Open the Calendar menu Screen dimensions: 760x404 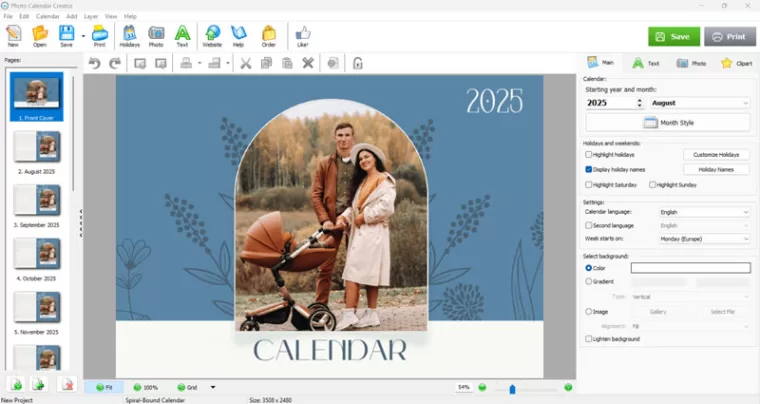point(48,16)
